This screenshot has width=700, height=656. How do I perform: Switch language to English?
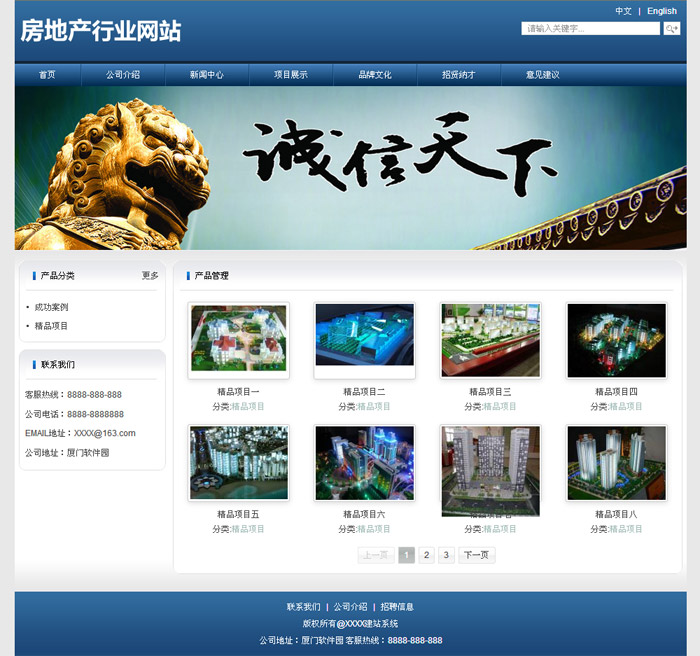[661, 11]
